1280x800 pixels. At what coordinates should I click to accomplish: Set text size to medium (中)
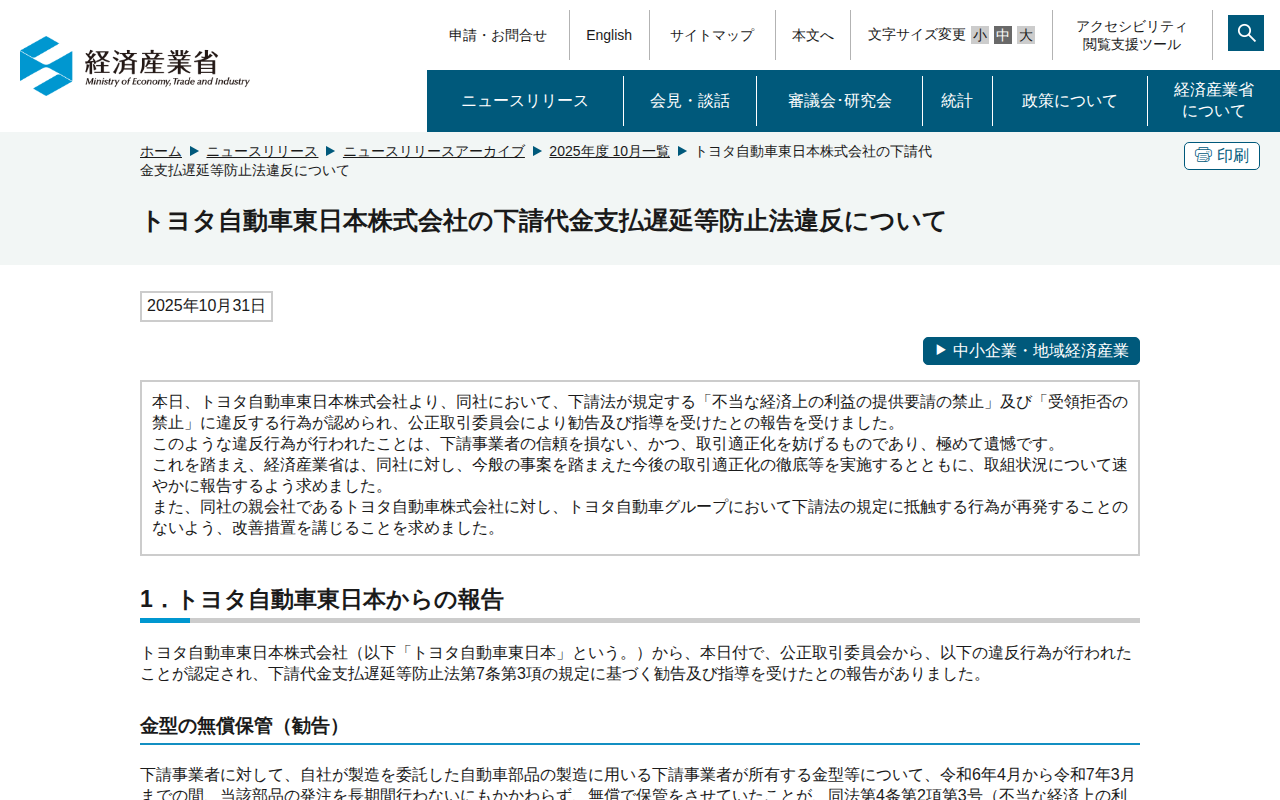[1003, 35]
